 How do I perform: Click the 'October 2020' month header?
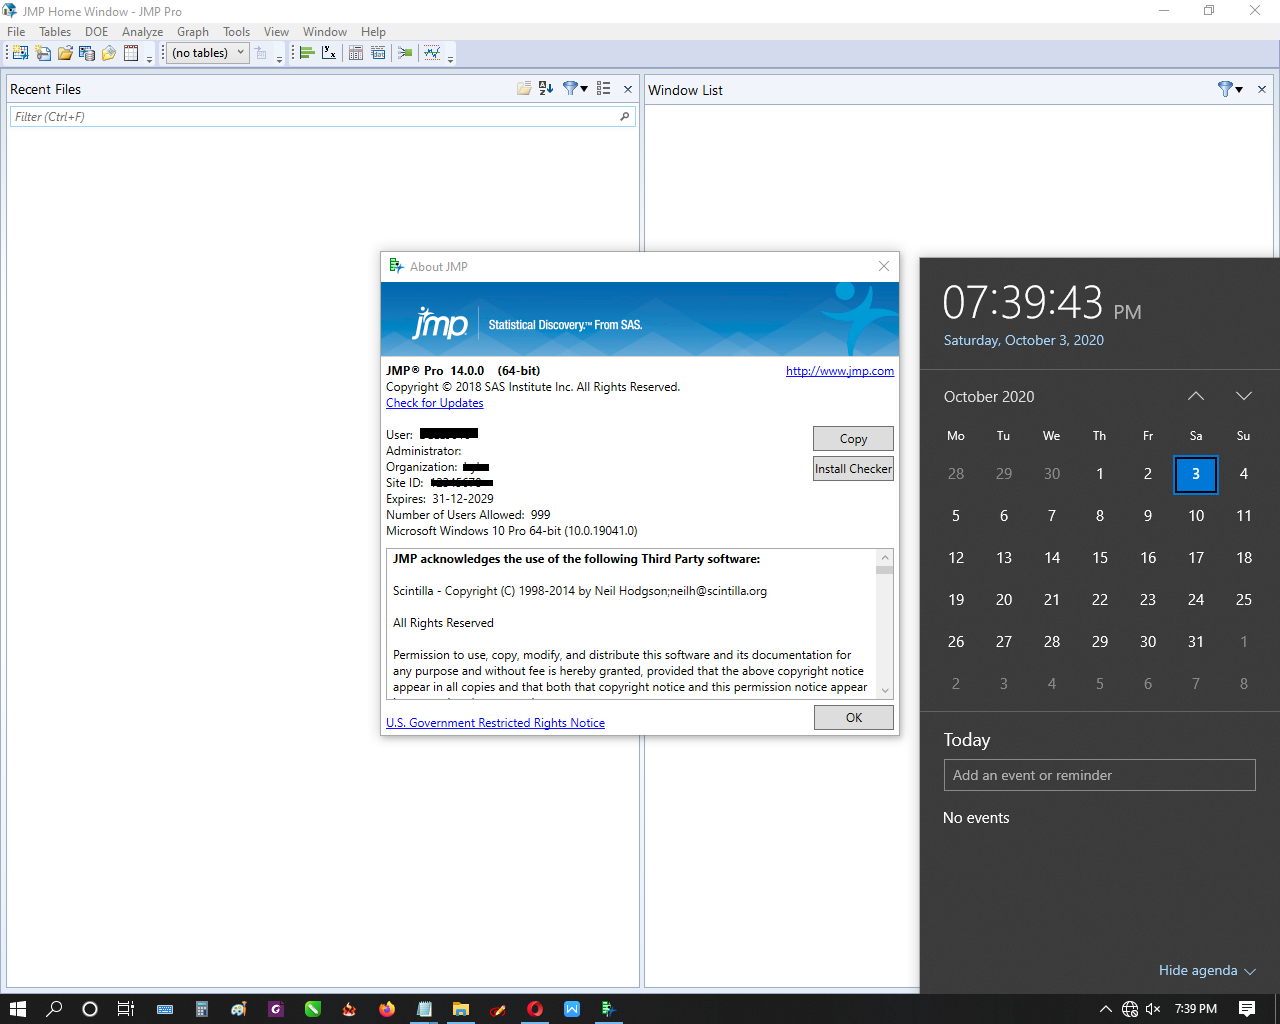989,397
